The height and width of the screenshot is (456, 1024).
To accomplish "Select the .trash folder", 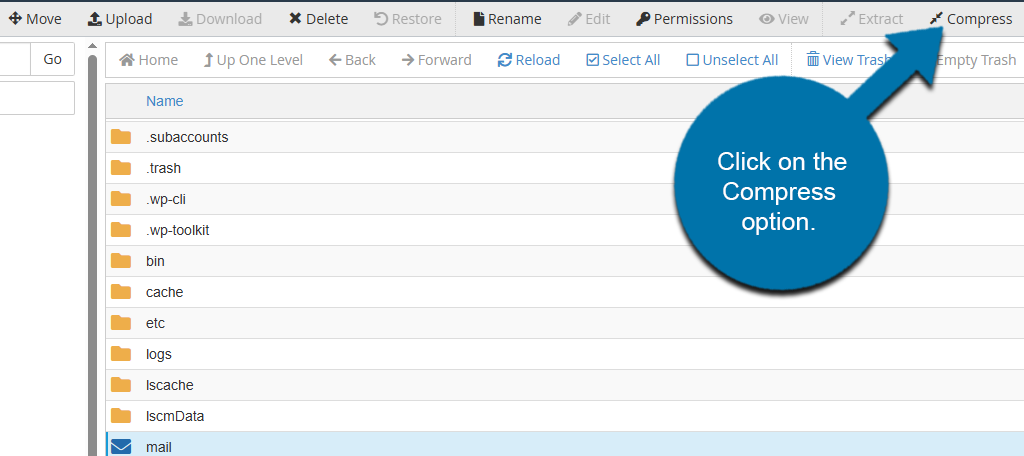I will pyautogui.click(x=163, y=168).
